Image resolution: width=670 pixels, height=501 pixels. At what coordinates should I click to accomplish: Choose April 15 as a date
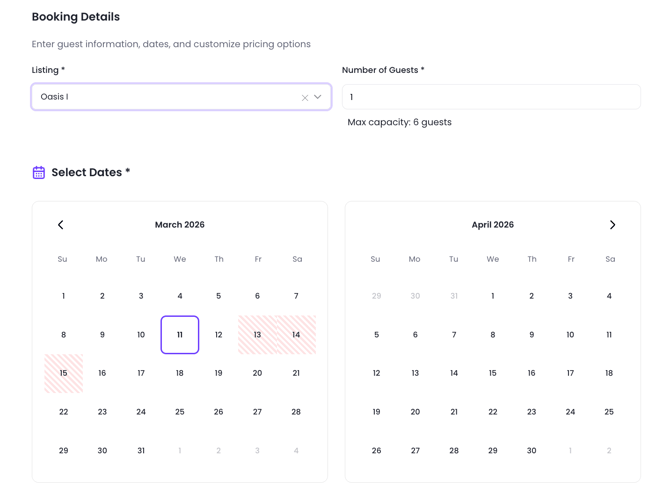point(493,374)
